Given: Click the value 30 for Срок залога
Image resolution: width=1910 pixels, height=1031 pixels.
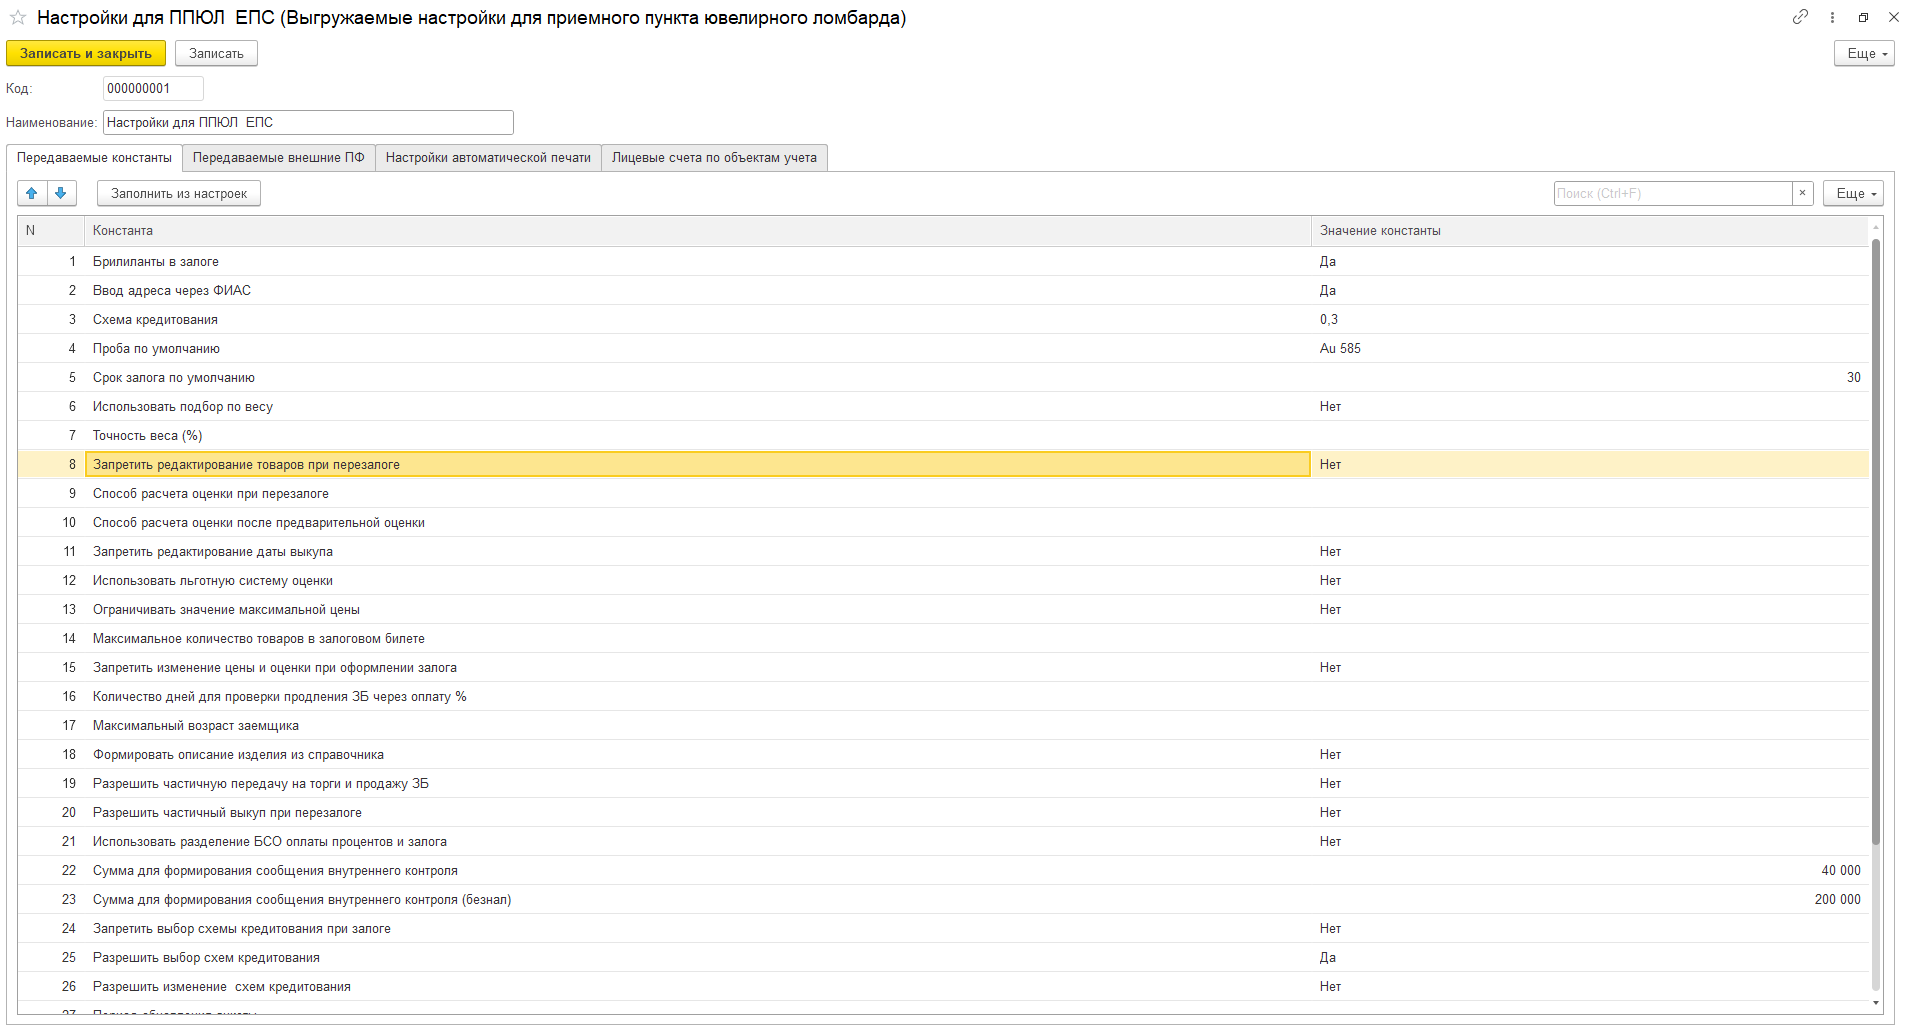Looking at the screenshot, I should tap(1853, 377).
